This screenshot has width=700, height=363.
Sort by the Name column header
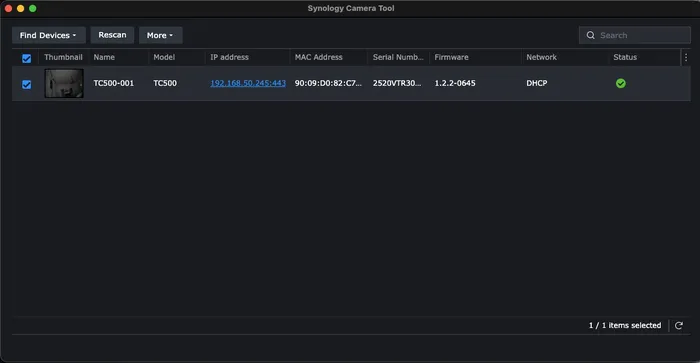point(104,57)
